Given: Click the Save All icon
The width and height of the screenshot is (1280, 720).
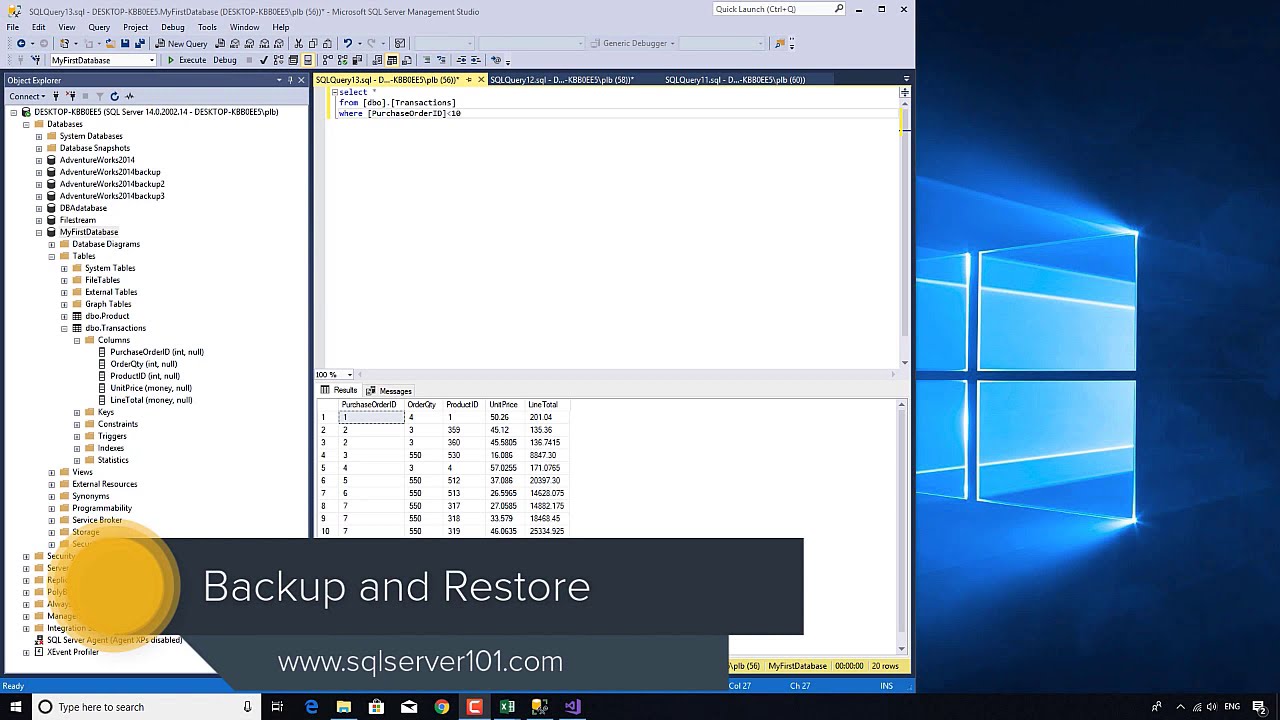Looking at the screenshot, I should [140, 43].
